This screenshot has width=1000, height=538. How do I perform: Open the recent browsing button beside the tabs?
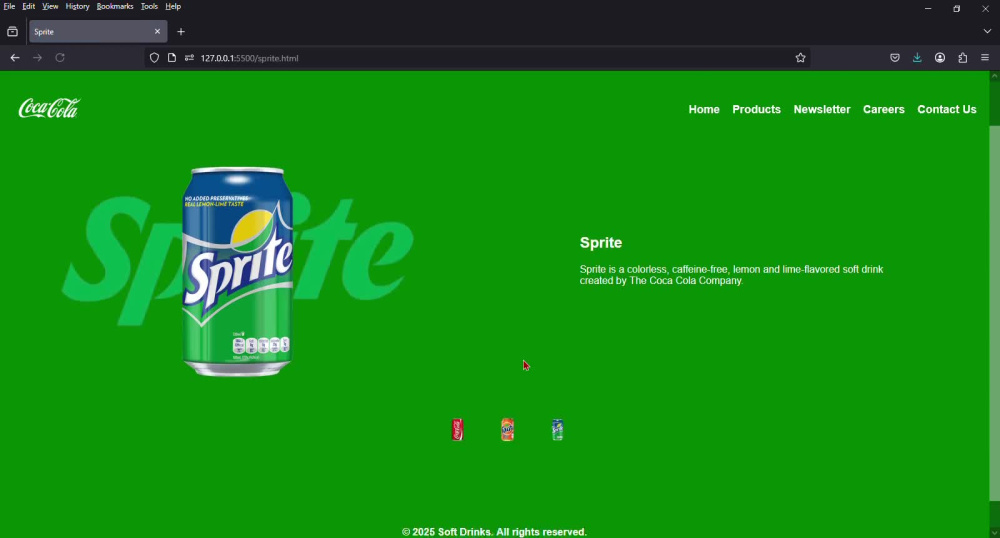tap(12, 31)
